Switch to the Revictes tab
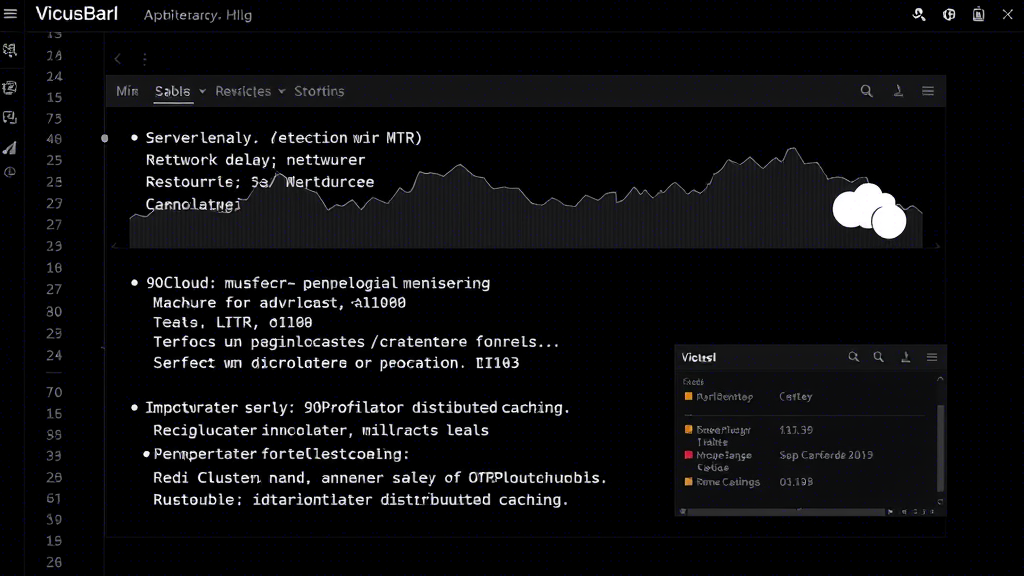Screen dimensions: 1024x576 [243, 91]
